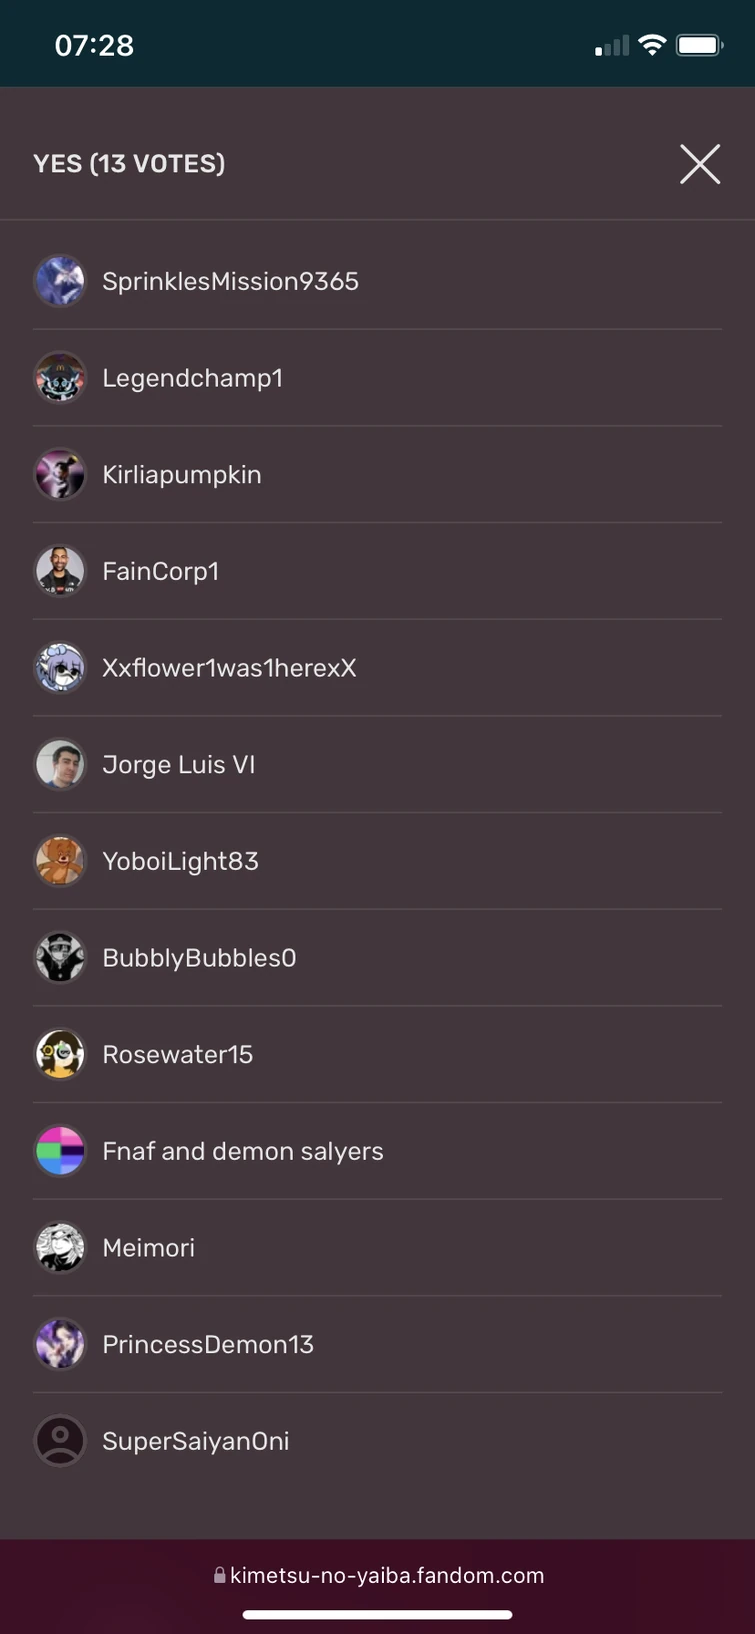Tap the kimetsu-no-yaiba.fandom.com address bar
Image resolution: width=755 pixels, height=1634 pixels.
[x=378, y=1576]
